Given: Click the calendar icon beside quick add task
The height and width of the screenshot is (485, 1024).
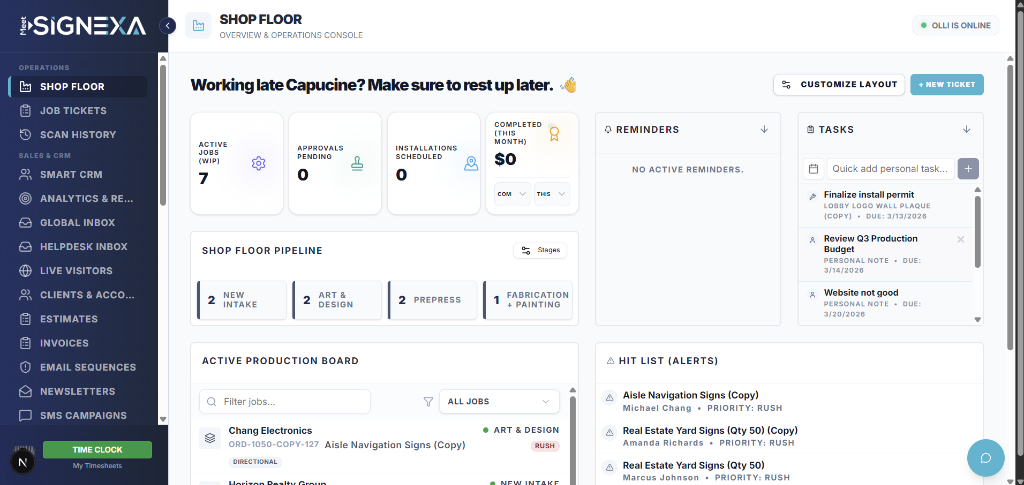Looking at the screenshot, I should (x=813, y=169).
